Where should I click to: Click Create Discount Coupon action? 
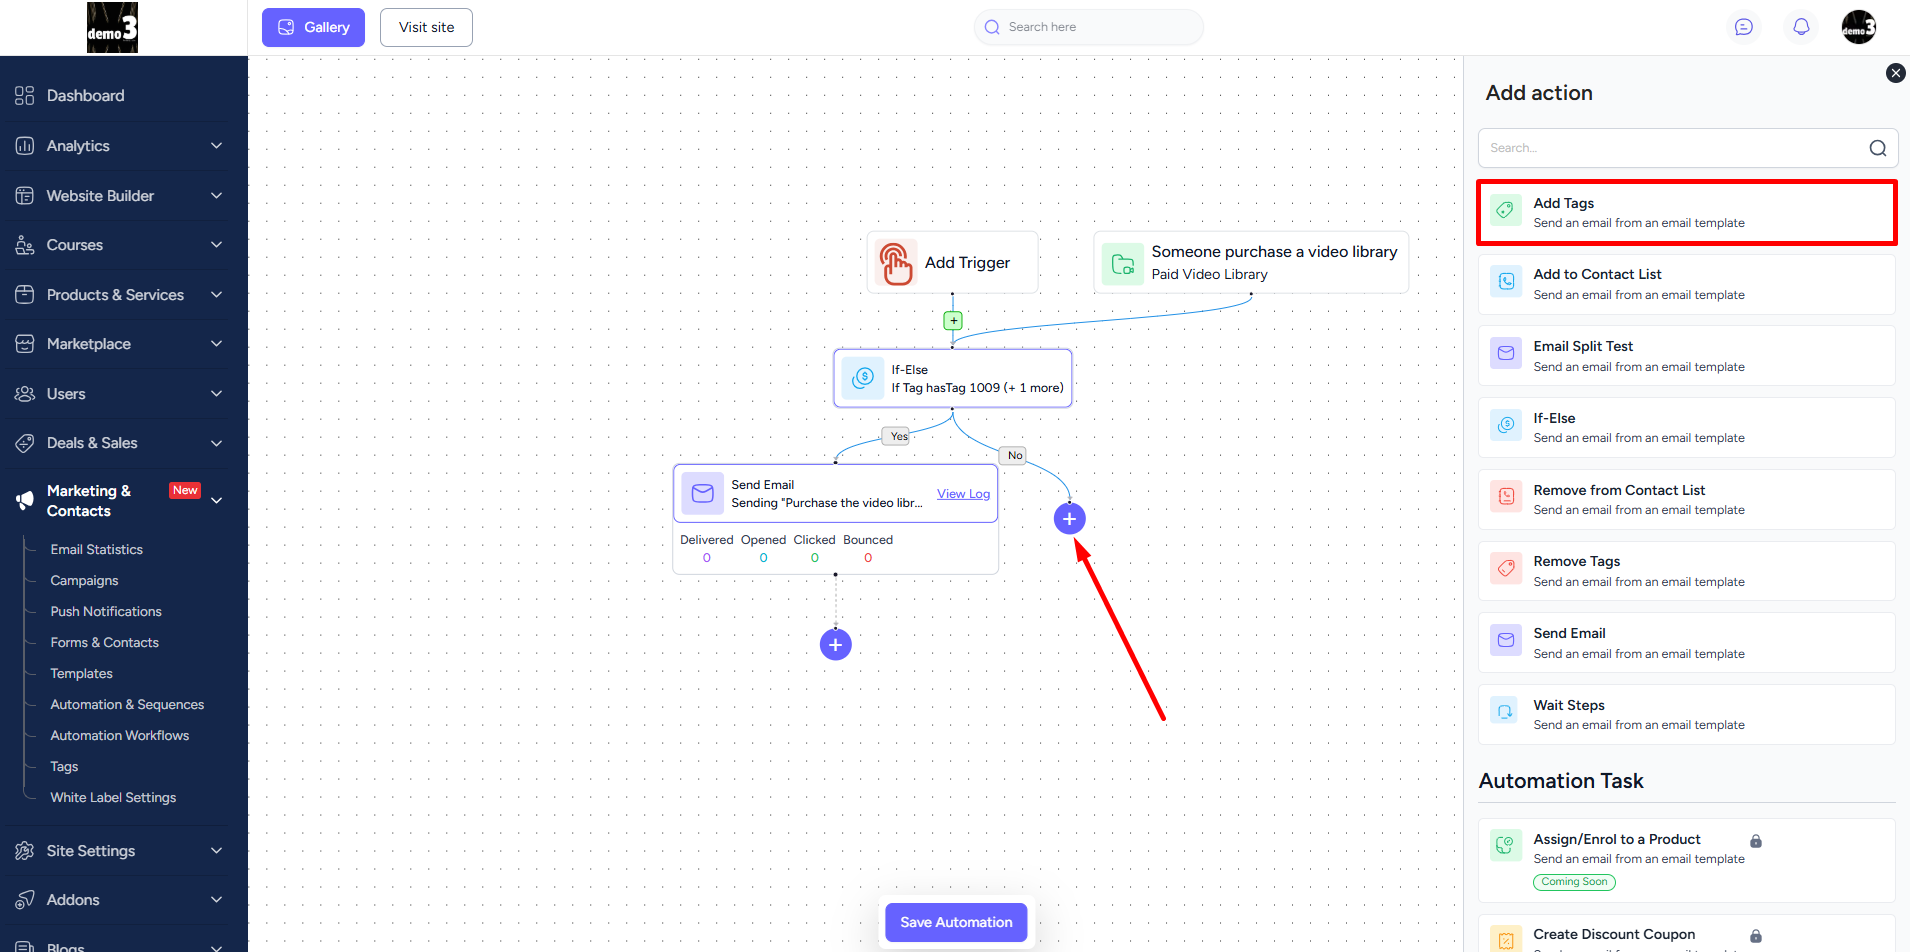pos(1686,934)
